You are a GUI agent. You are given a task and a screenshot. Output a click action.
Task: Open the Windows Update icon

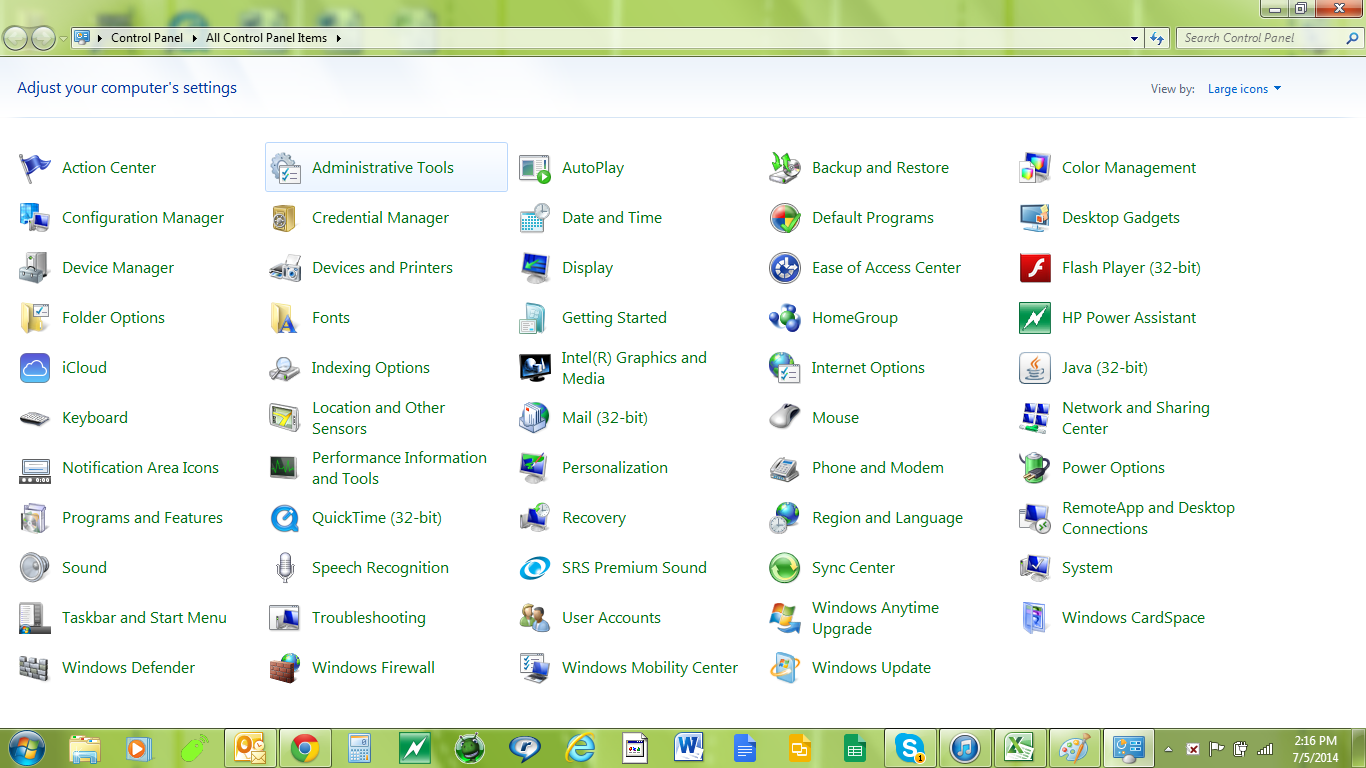(x=785, y=668)
